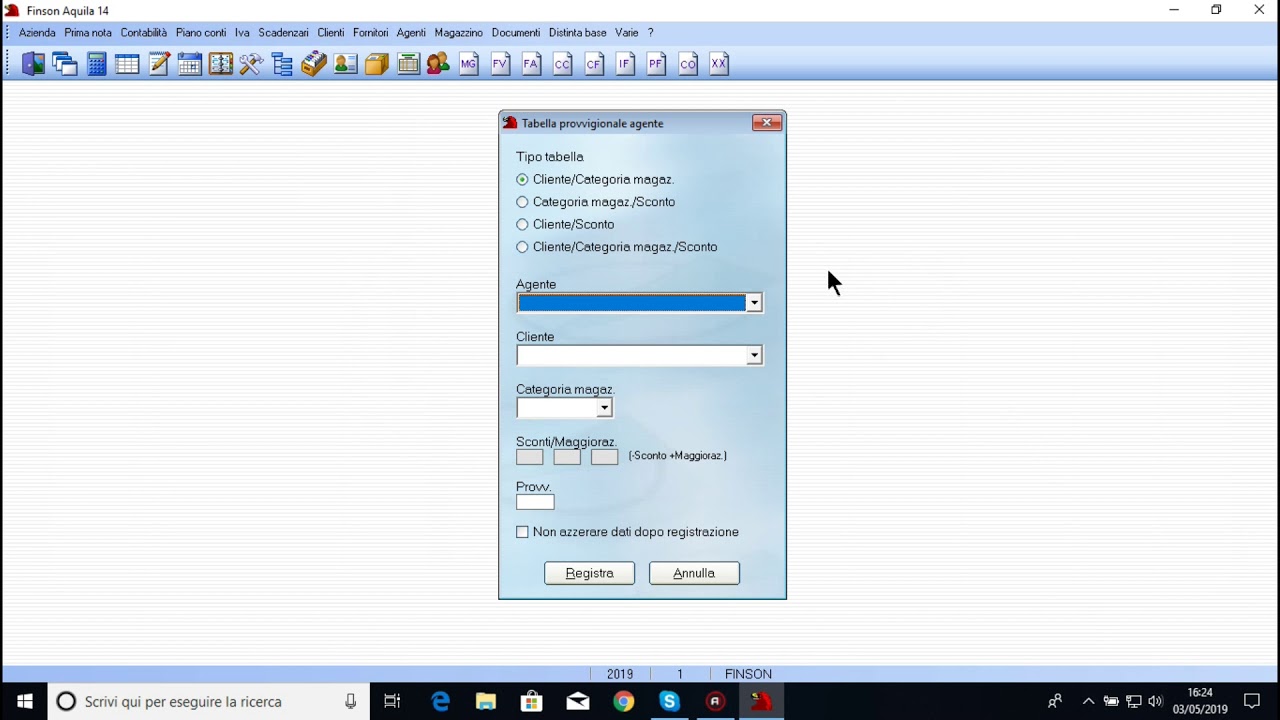
Task: Open File Explorer from taskbar
Action: click(486, 702)
